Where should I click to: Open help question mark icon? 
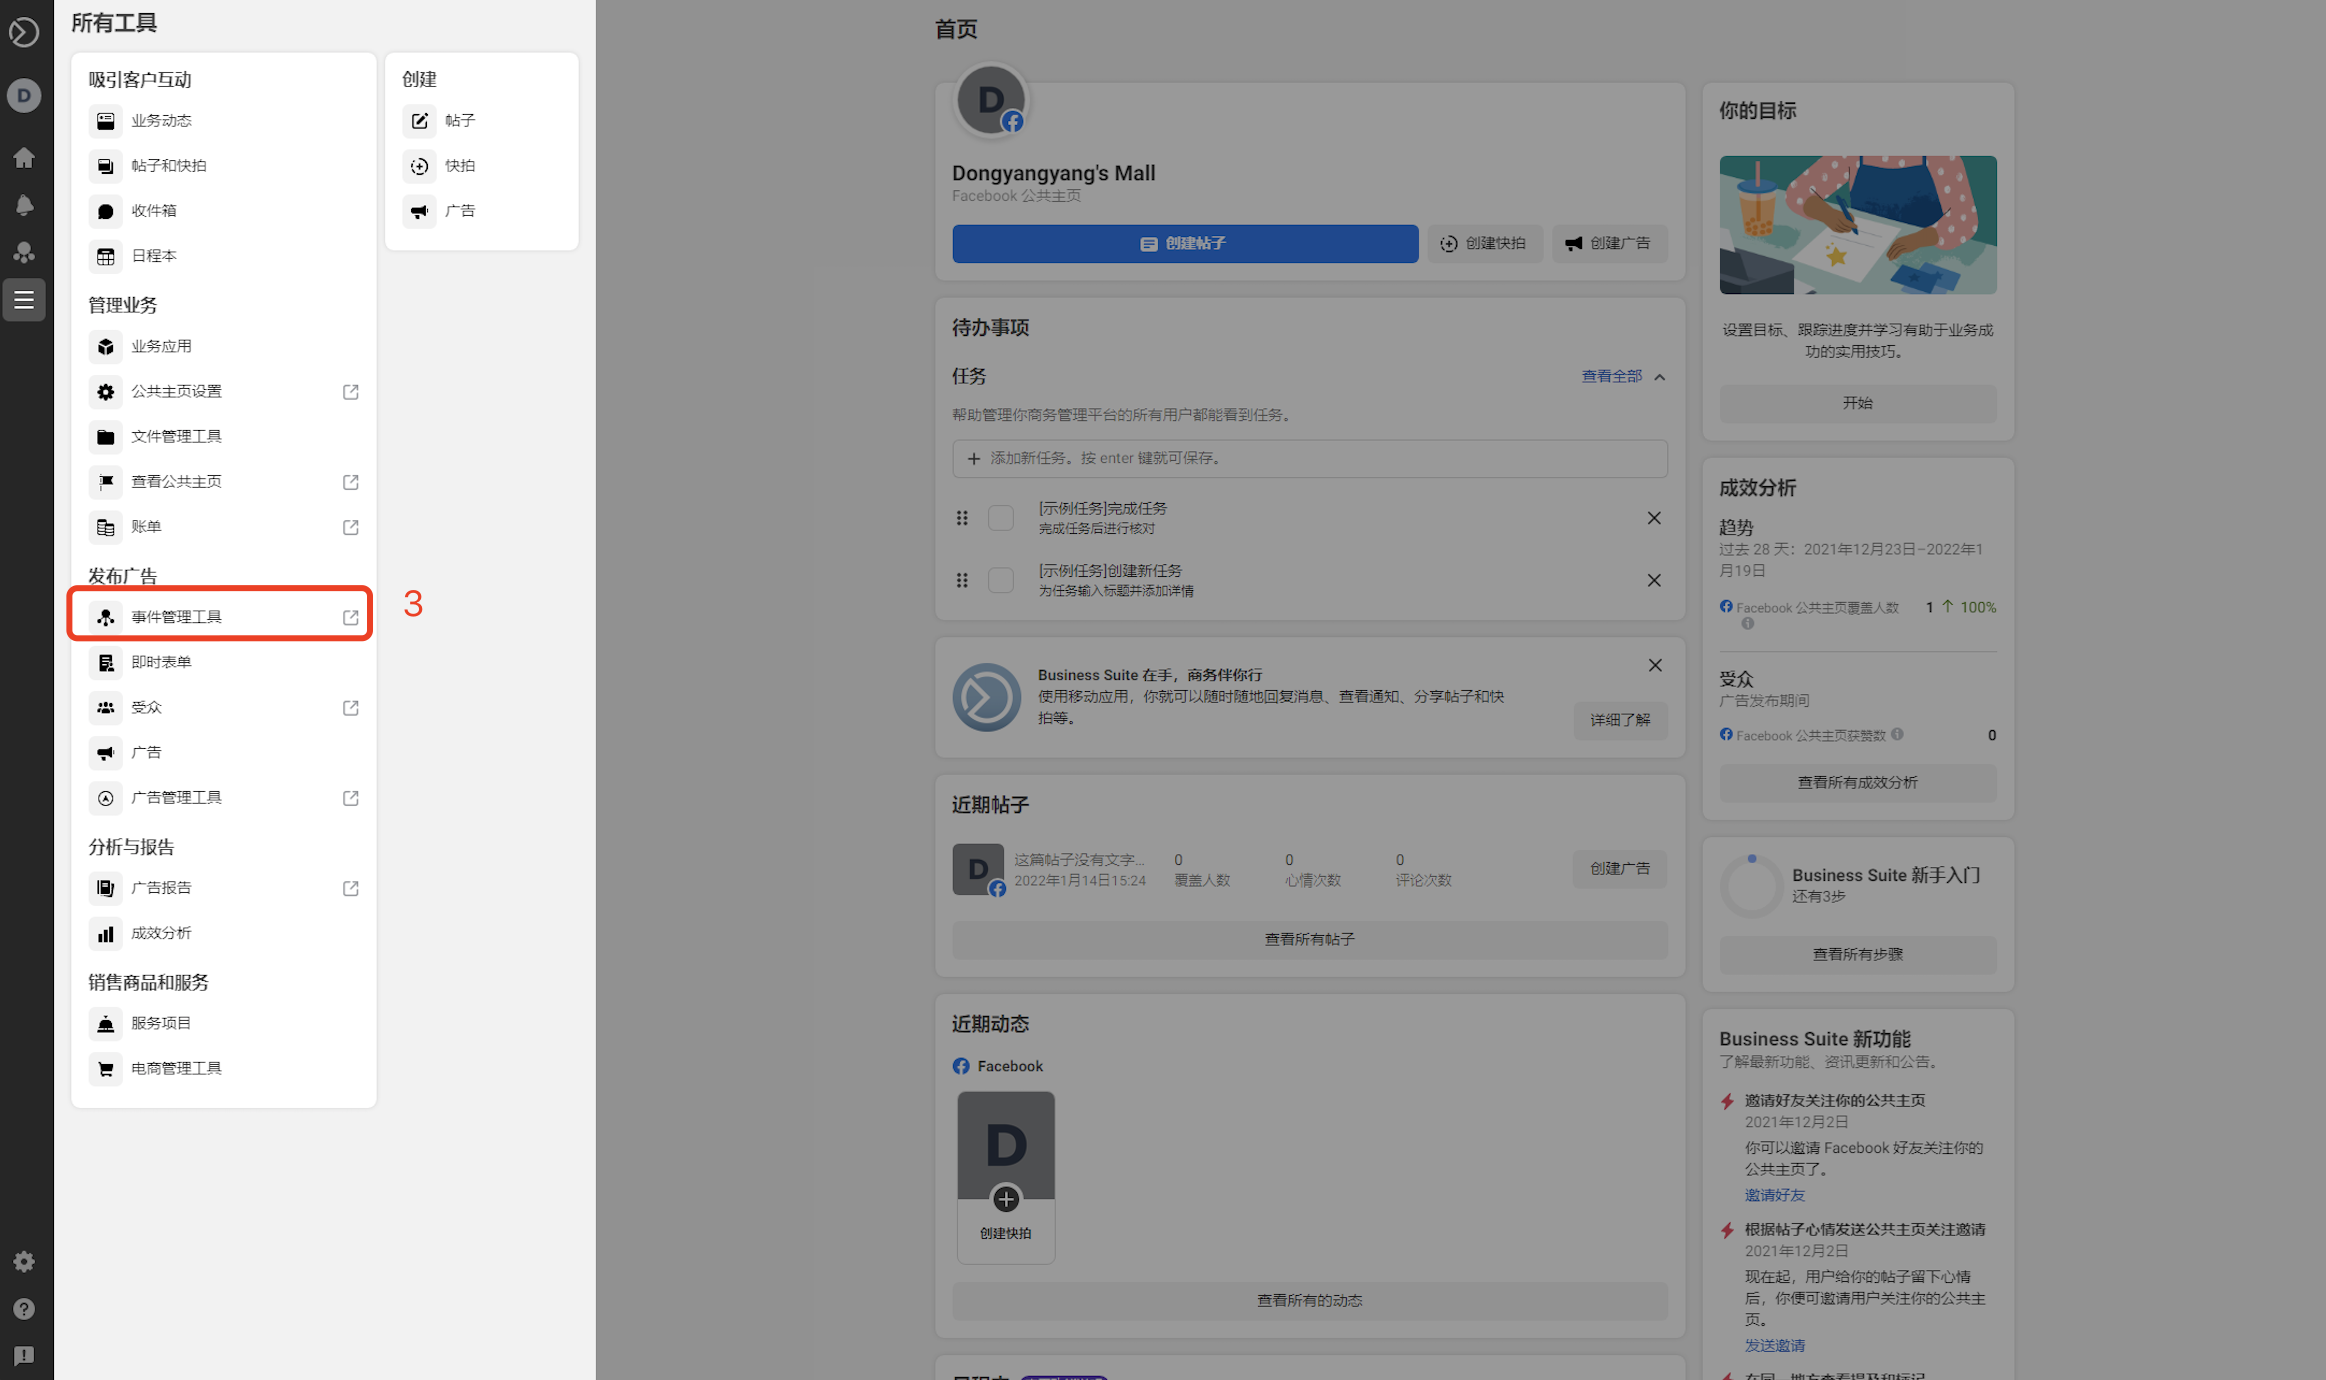tap(24, 1309)
